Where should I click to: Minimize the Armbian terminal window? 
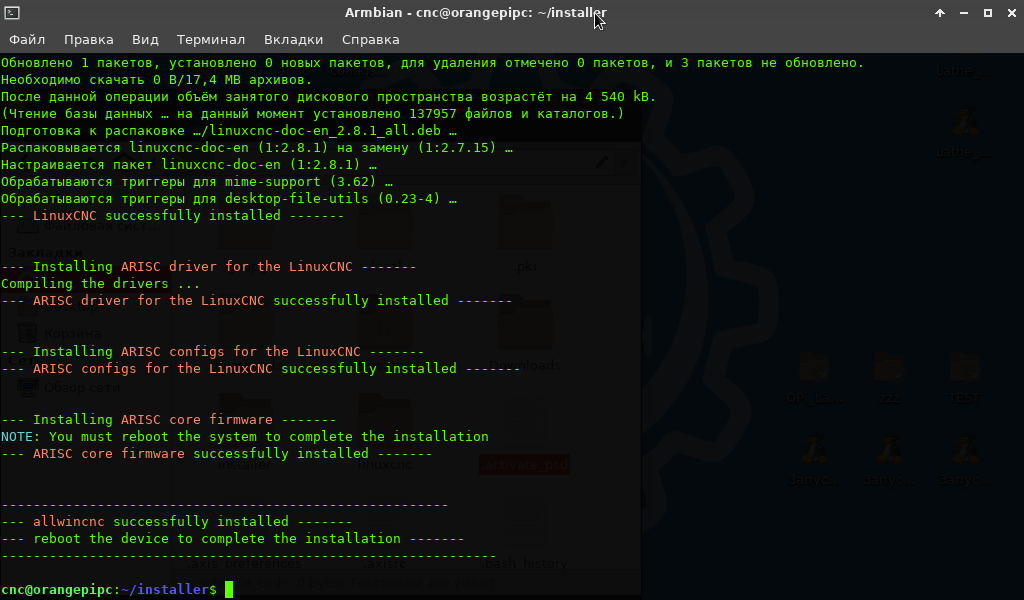(964, 12)
